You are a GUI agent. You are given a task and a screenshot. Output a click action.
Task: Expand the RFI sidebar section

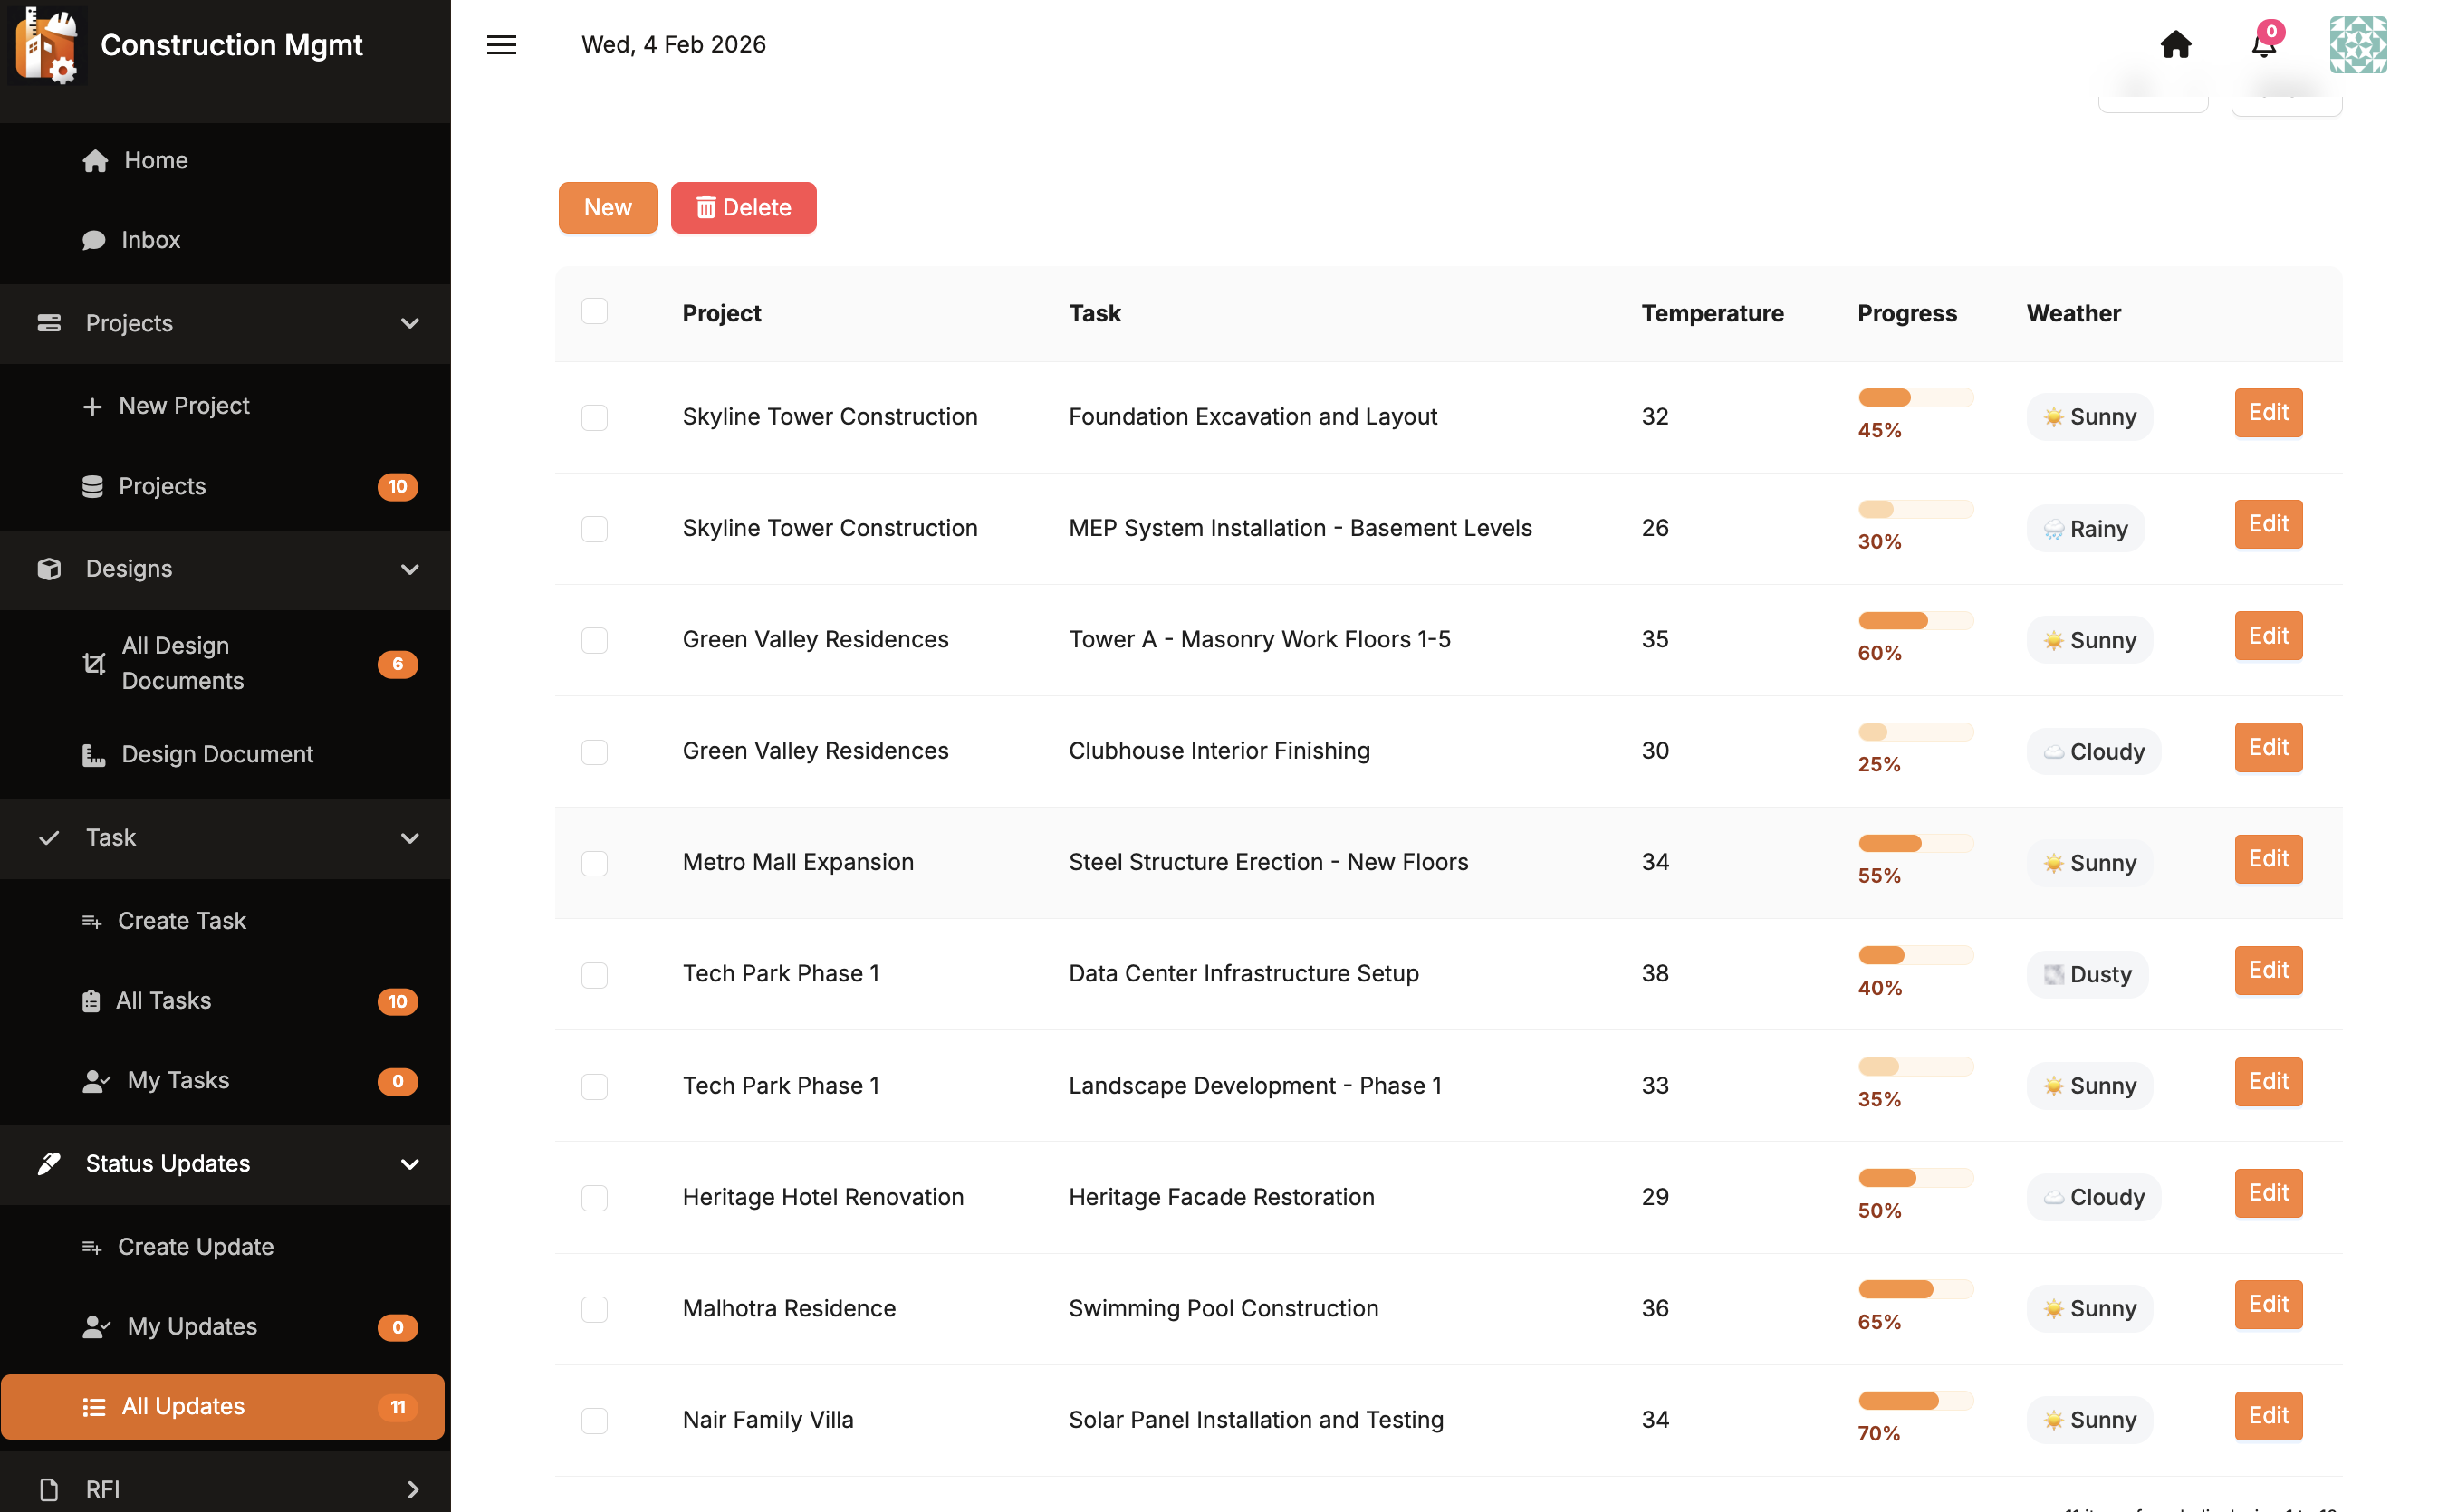(x=412, y=1489)
